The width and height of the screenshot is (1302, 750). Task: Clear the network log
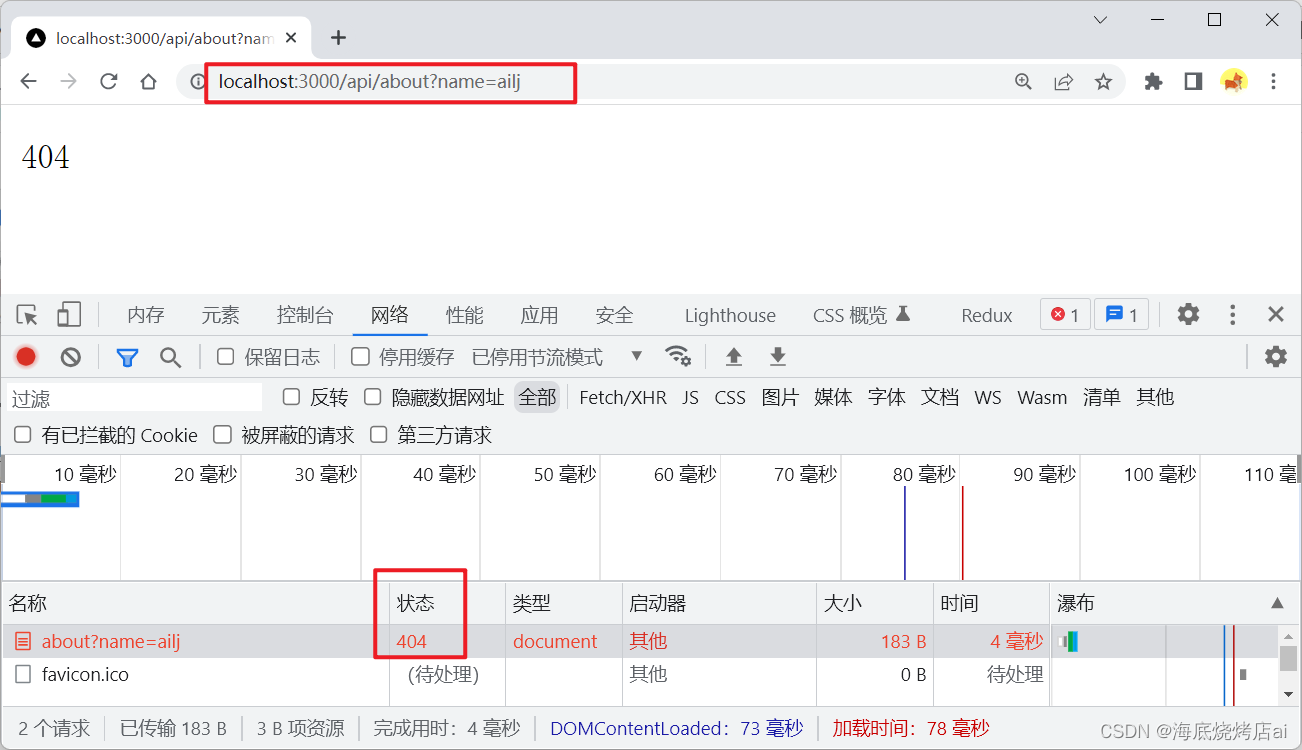click(70, 357)
